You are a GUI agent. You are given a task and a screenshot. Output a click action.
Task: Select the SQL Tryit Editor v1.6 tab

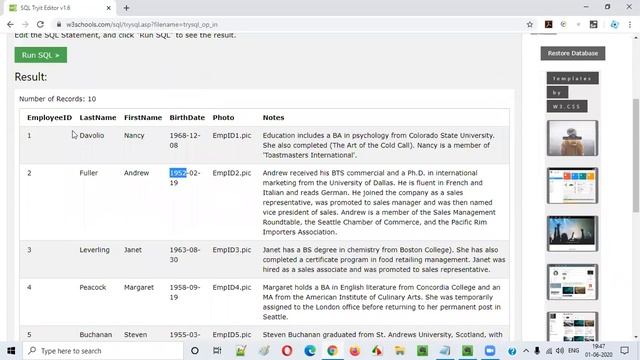pos(60,8)
